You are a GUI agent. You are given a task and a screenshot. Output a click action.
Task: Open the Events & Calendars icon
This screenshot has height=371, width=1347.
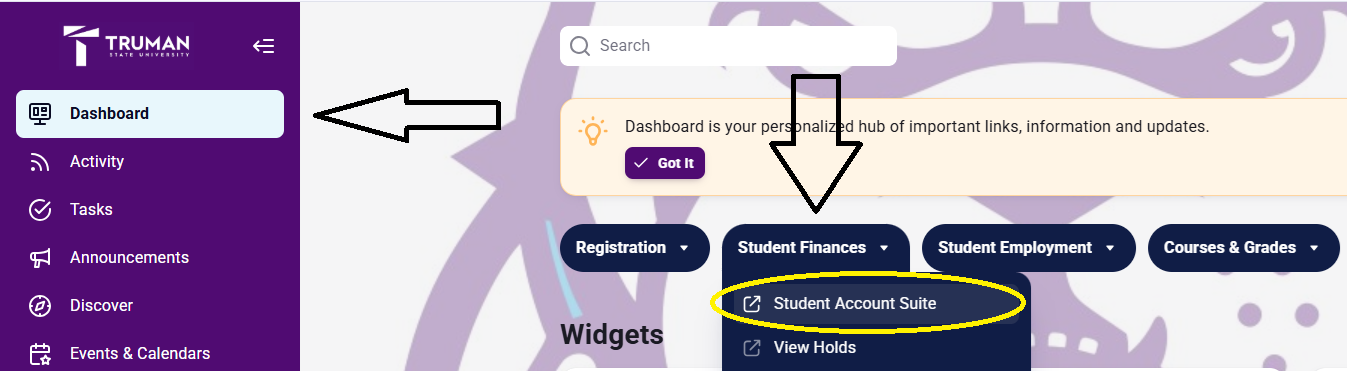pyautogui.click(x=40, y=354)
